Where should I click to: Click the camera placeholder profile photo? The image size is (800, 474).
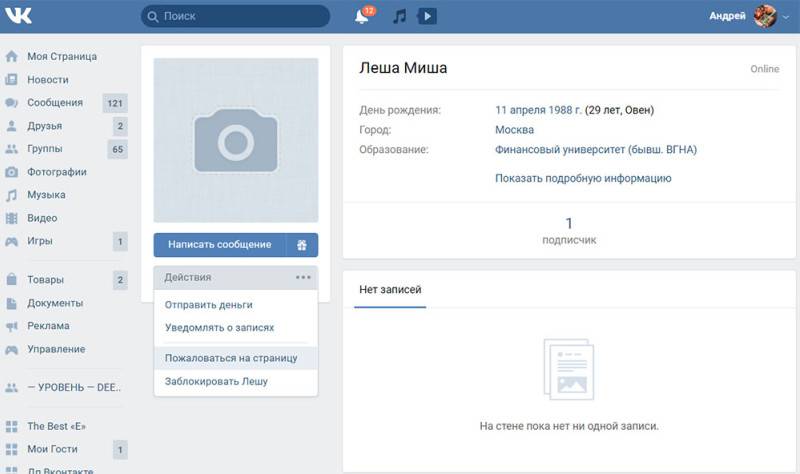(x=235, y=139)
